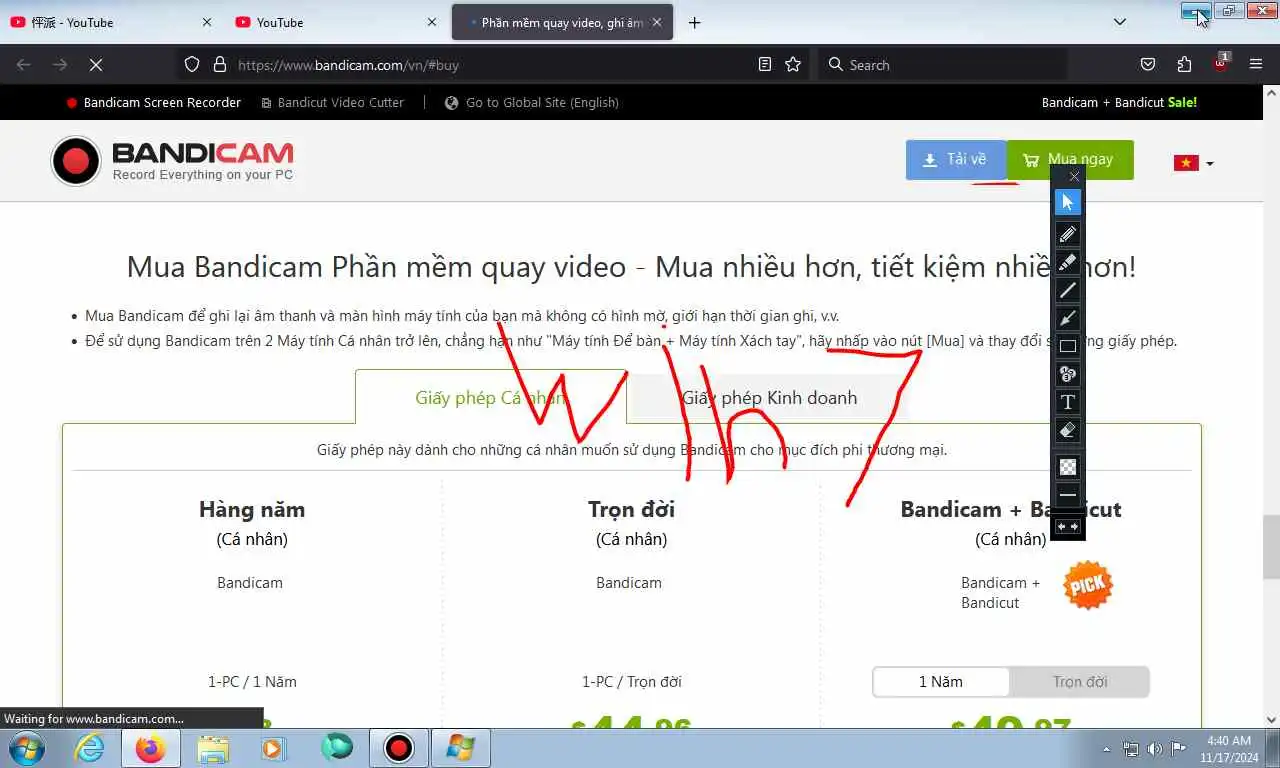Viewport: 1280px width, 768px height.
Task: Click the Firefox reload/stop button
Action: 96,64
